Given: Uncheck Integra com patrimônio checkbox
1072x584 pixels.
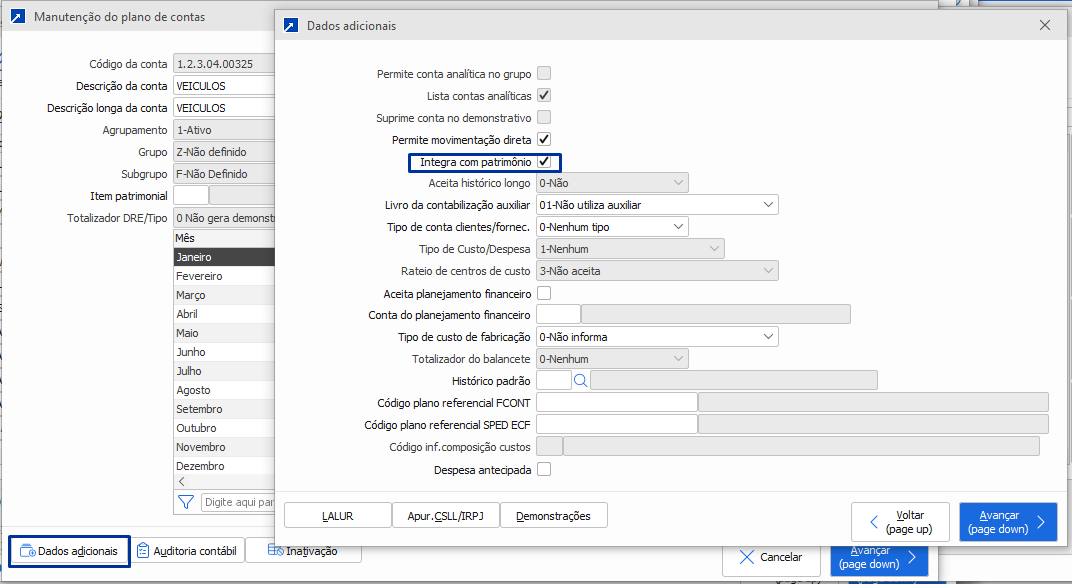Looking at the screenshot, I should [x=544, y=162].
